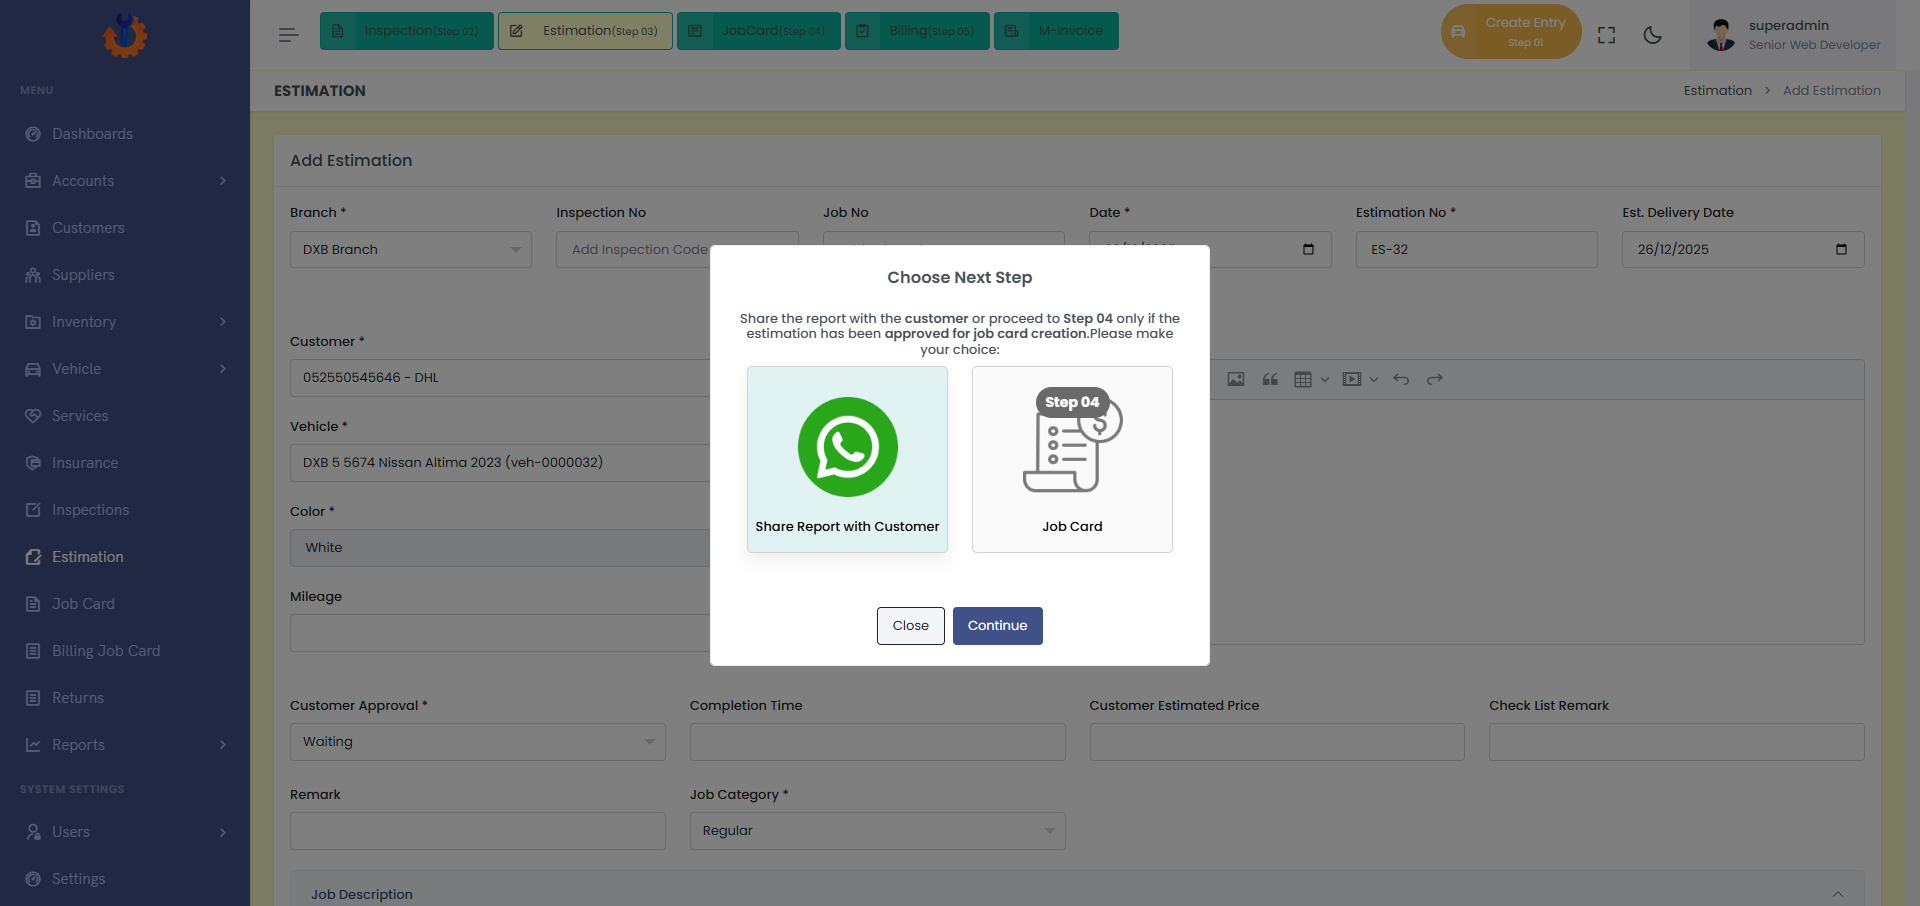Open the JobCard (Step 04) tab

[759, 31]
